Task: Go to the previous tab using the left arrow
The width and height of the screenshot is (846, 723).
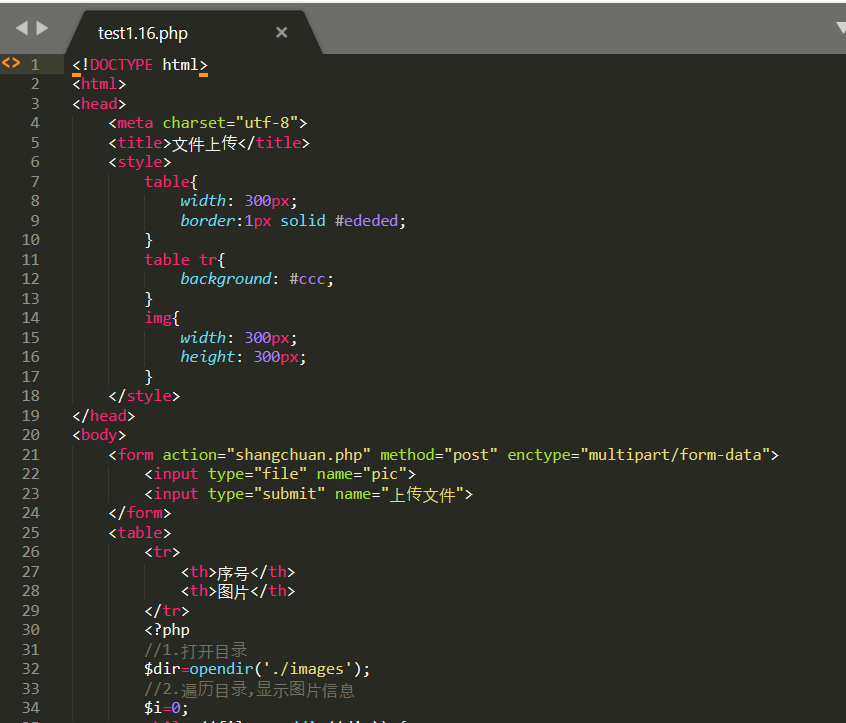Action: point(22,28)
